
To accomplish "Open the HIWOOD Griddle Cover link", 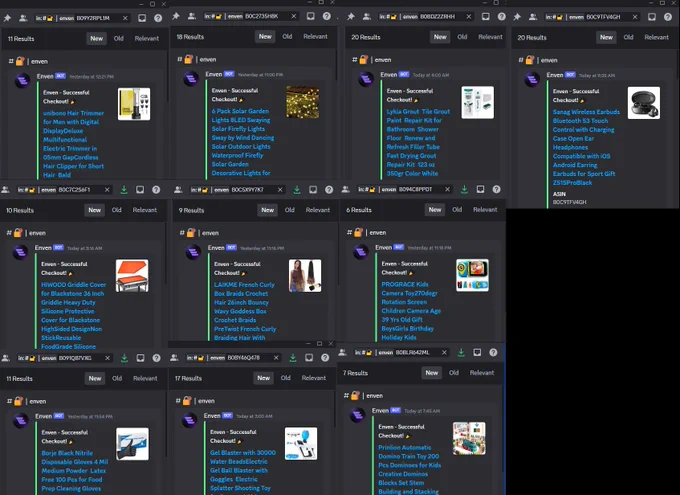I will point(73,315).
